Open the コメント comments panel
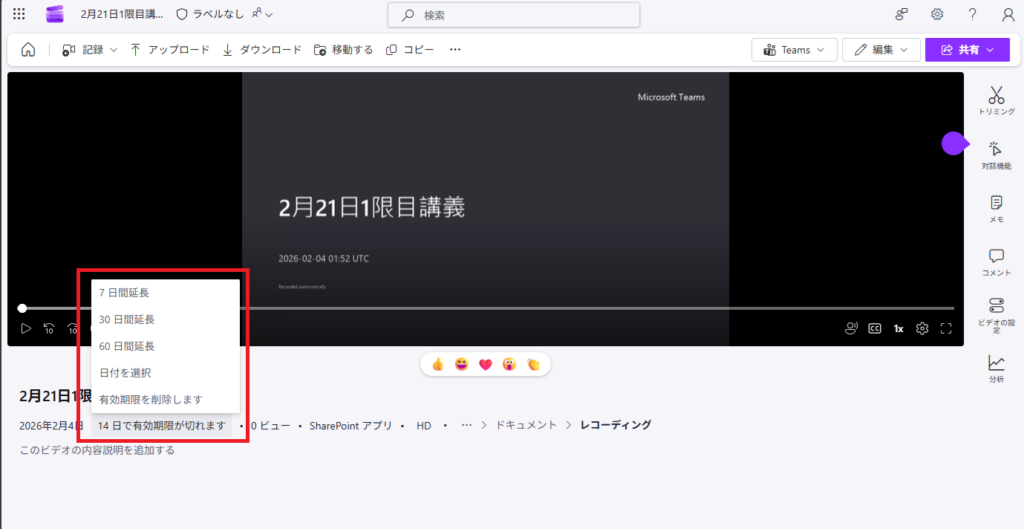This screenshot has height=529, width=1024. pyautogui.click(x=995, y=262)
